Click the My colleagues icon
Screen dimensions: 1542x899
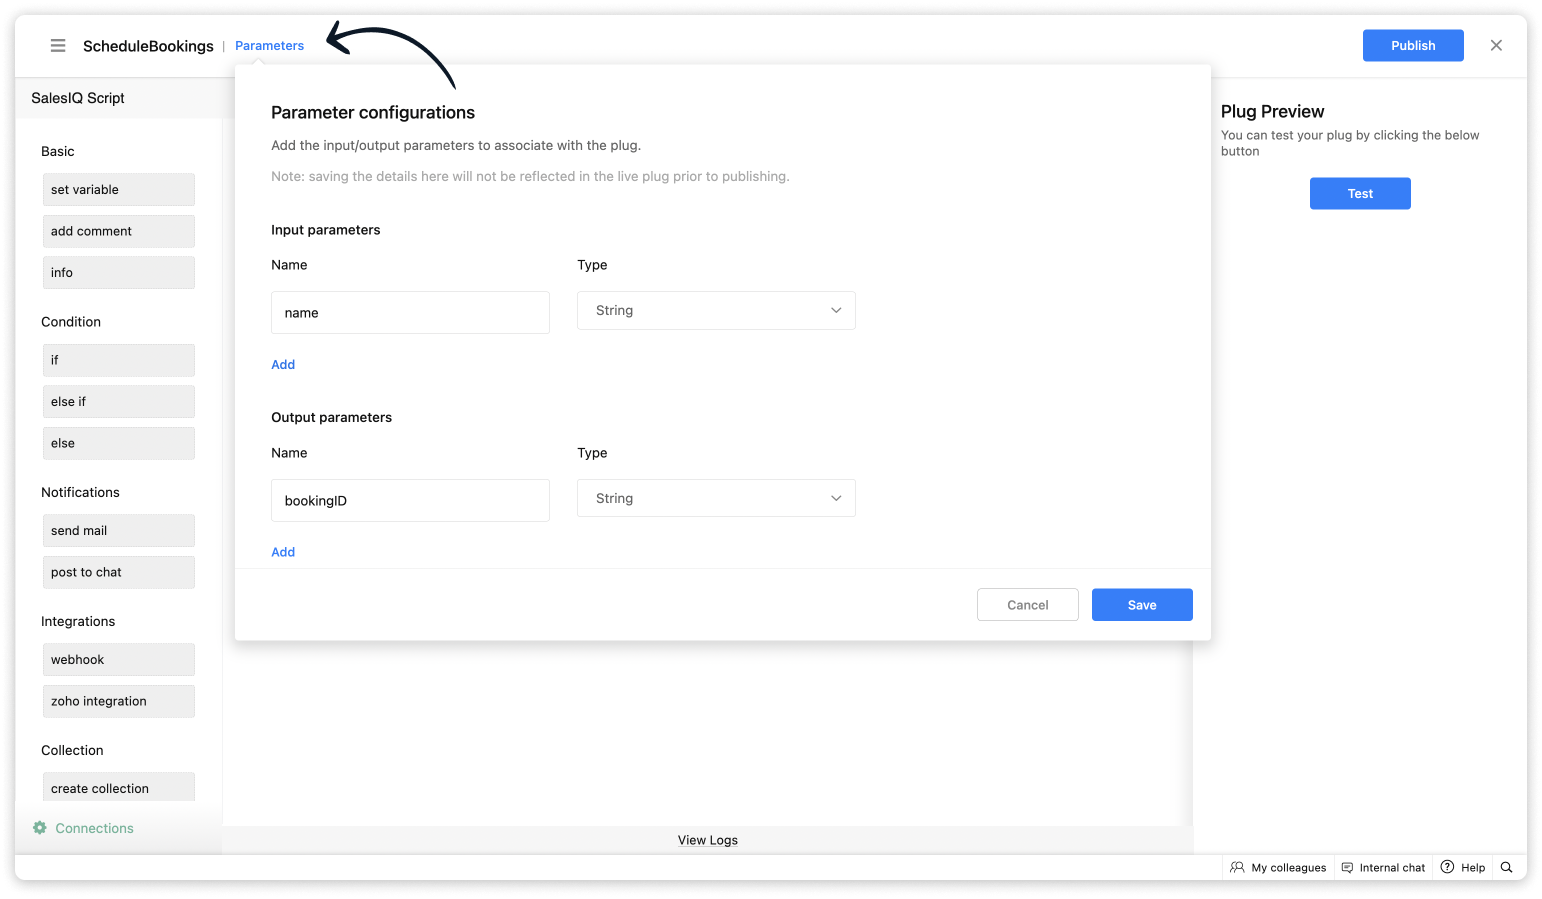(x=1237, y=868)
